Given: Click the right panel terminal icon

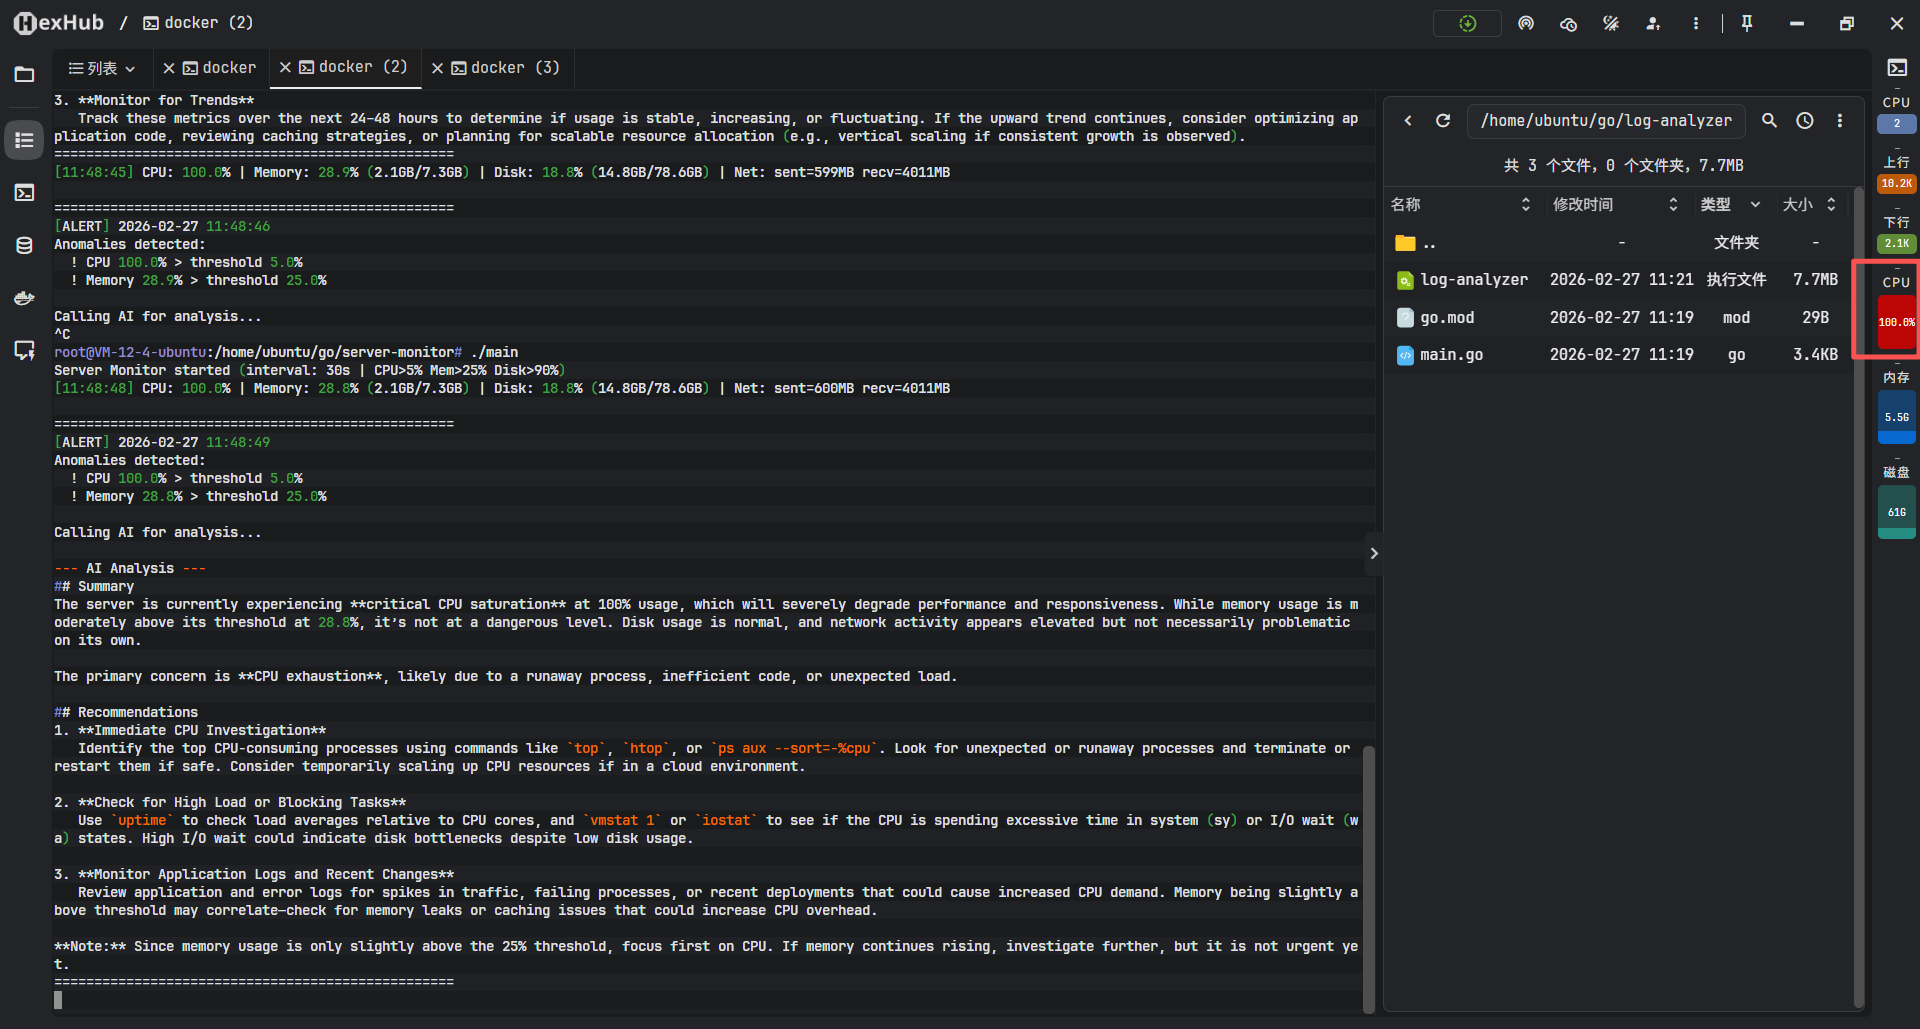Looking at the screenshot, I should pyautogui.click(x=1897, y=68).
